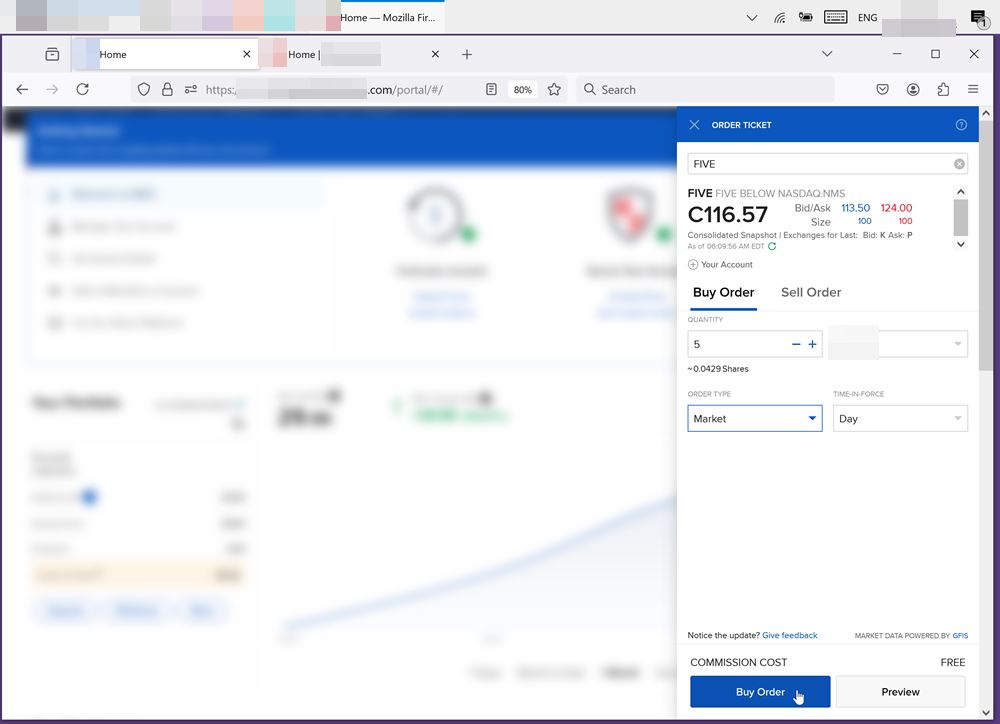Increase quantity using the plus icon
Image resolution: width=1000 pixels, height=724 pixels.
(x=812, y=344)
